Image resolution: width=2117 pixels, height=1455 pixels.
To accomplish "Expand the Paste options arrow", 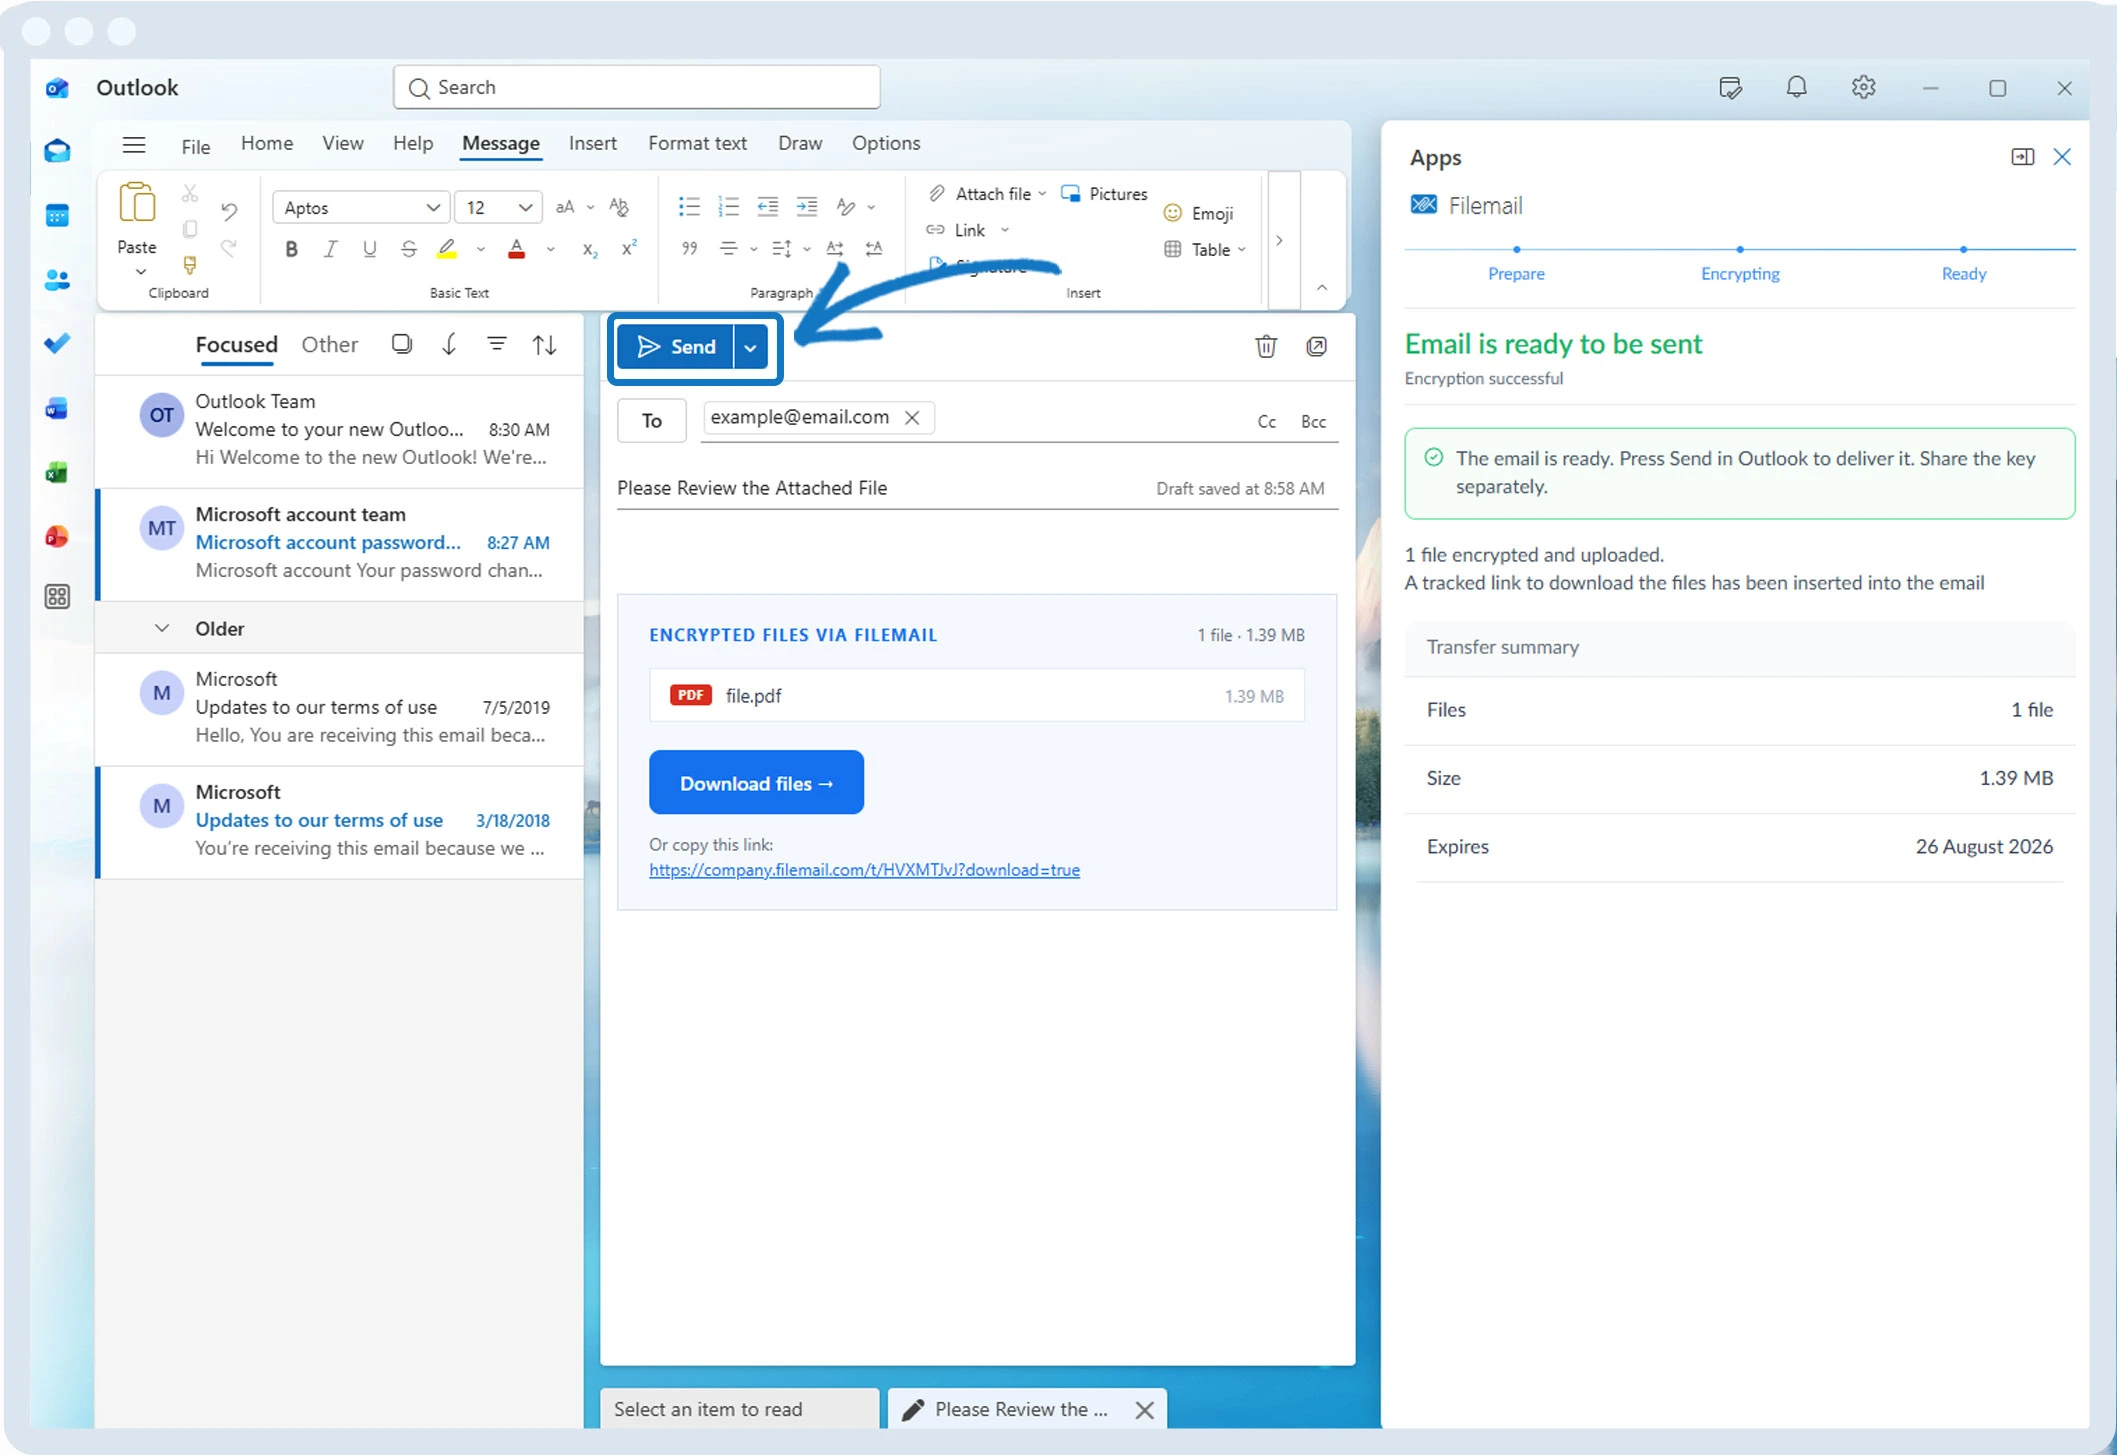I will [x=140, y=272].
